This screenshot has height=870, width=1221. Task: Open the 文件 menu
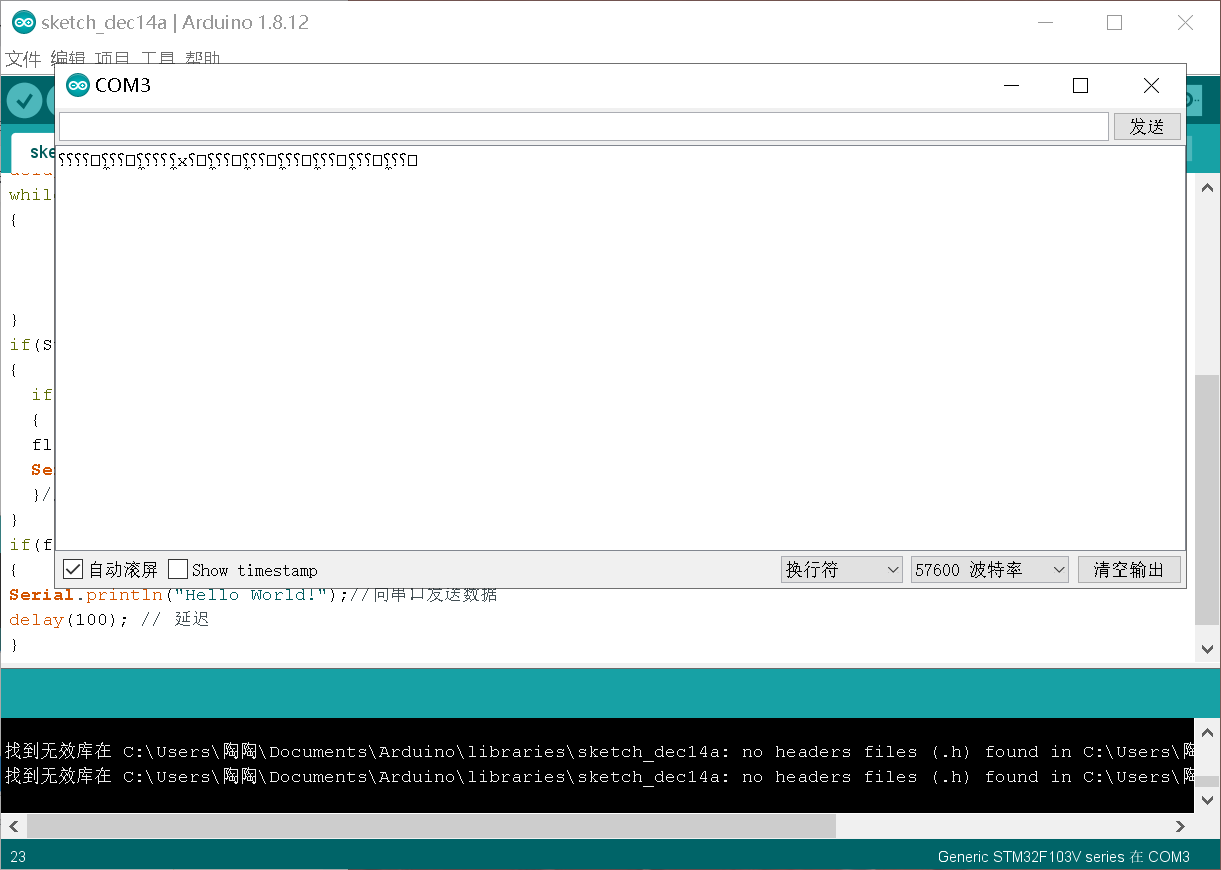24,58
